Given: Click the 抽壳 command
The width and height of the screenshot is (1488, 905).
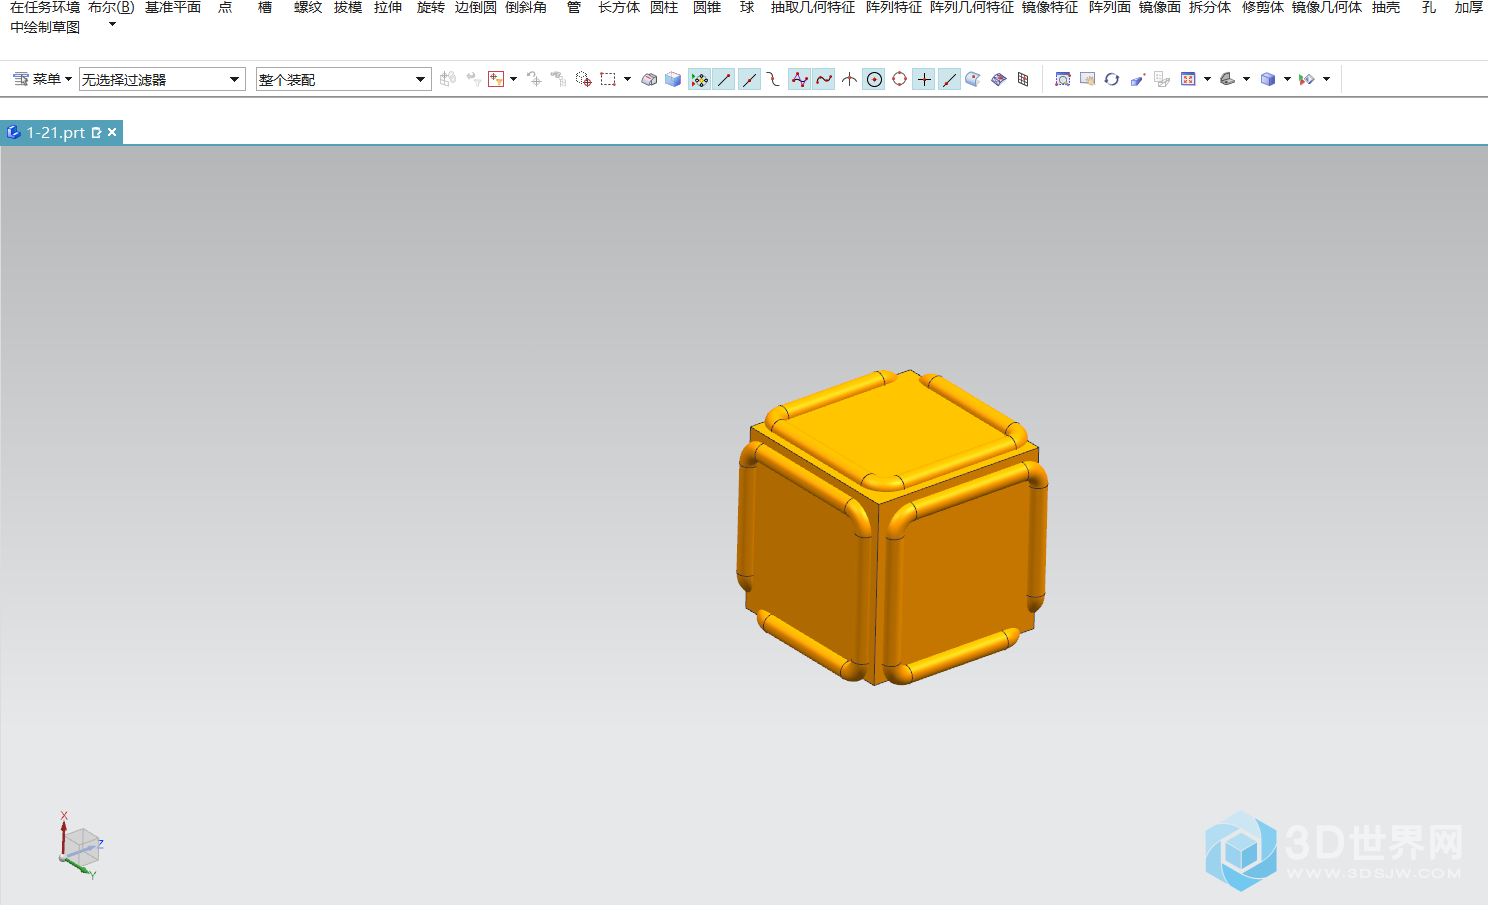Looking at the screenshot, I should [1386, 7].
